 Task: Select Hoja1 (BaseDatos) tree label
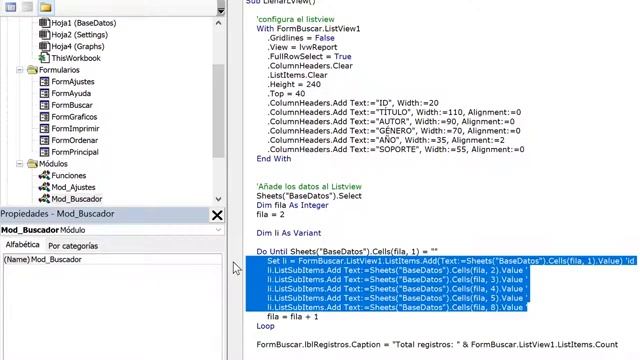(x=84, y=23)
